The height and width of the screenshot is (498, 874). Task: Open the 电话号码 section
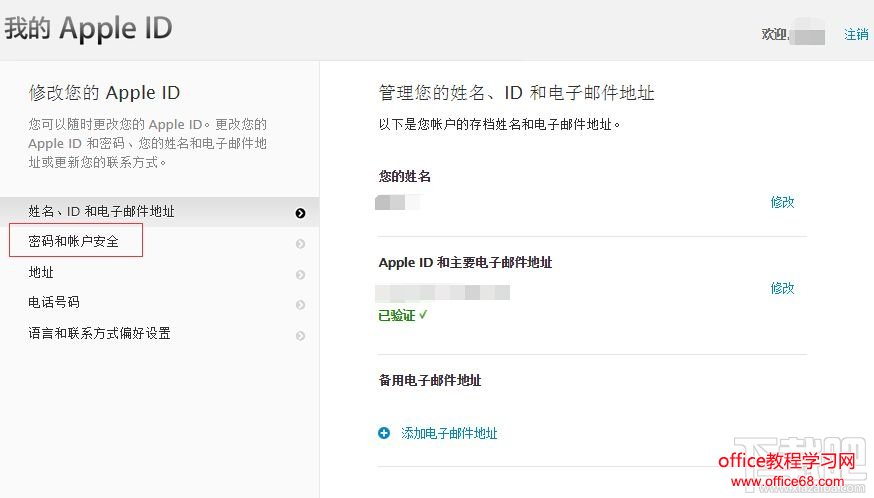(x=54, y=303)
